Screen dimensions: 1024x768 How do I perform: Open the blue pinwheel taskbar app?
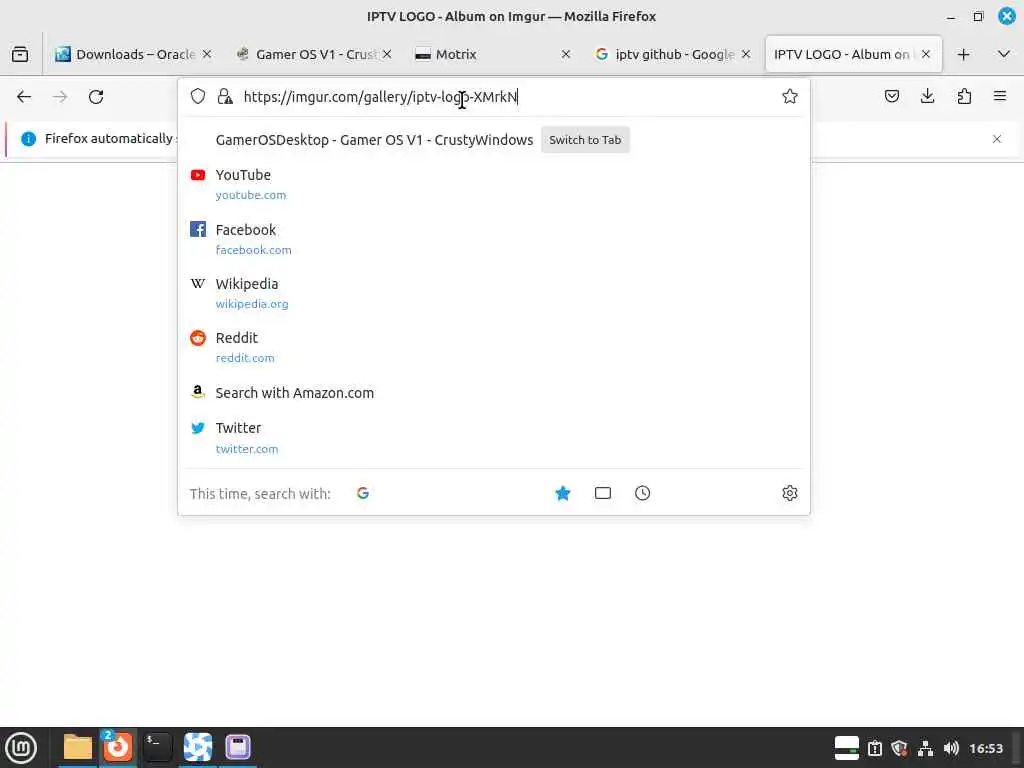point(198,747)
